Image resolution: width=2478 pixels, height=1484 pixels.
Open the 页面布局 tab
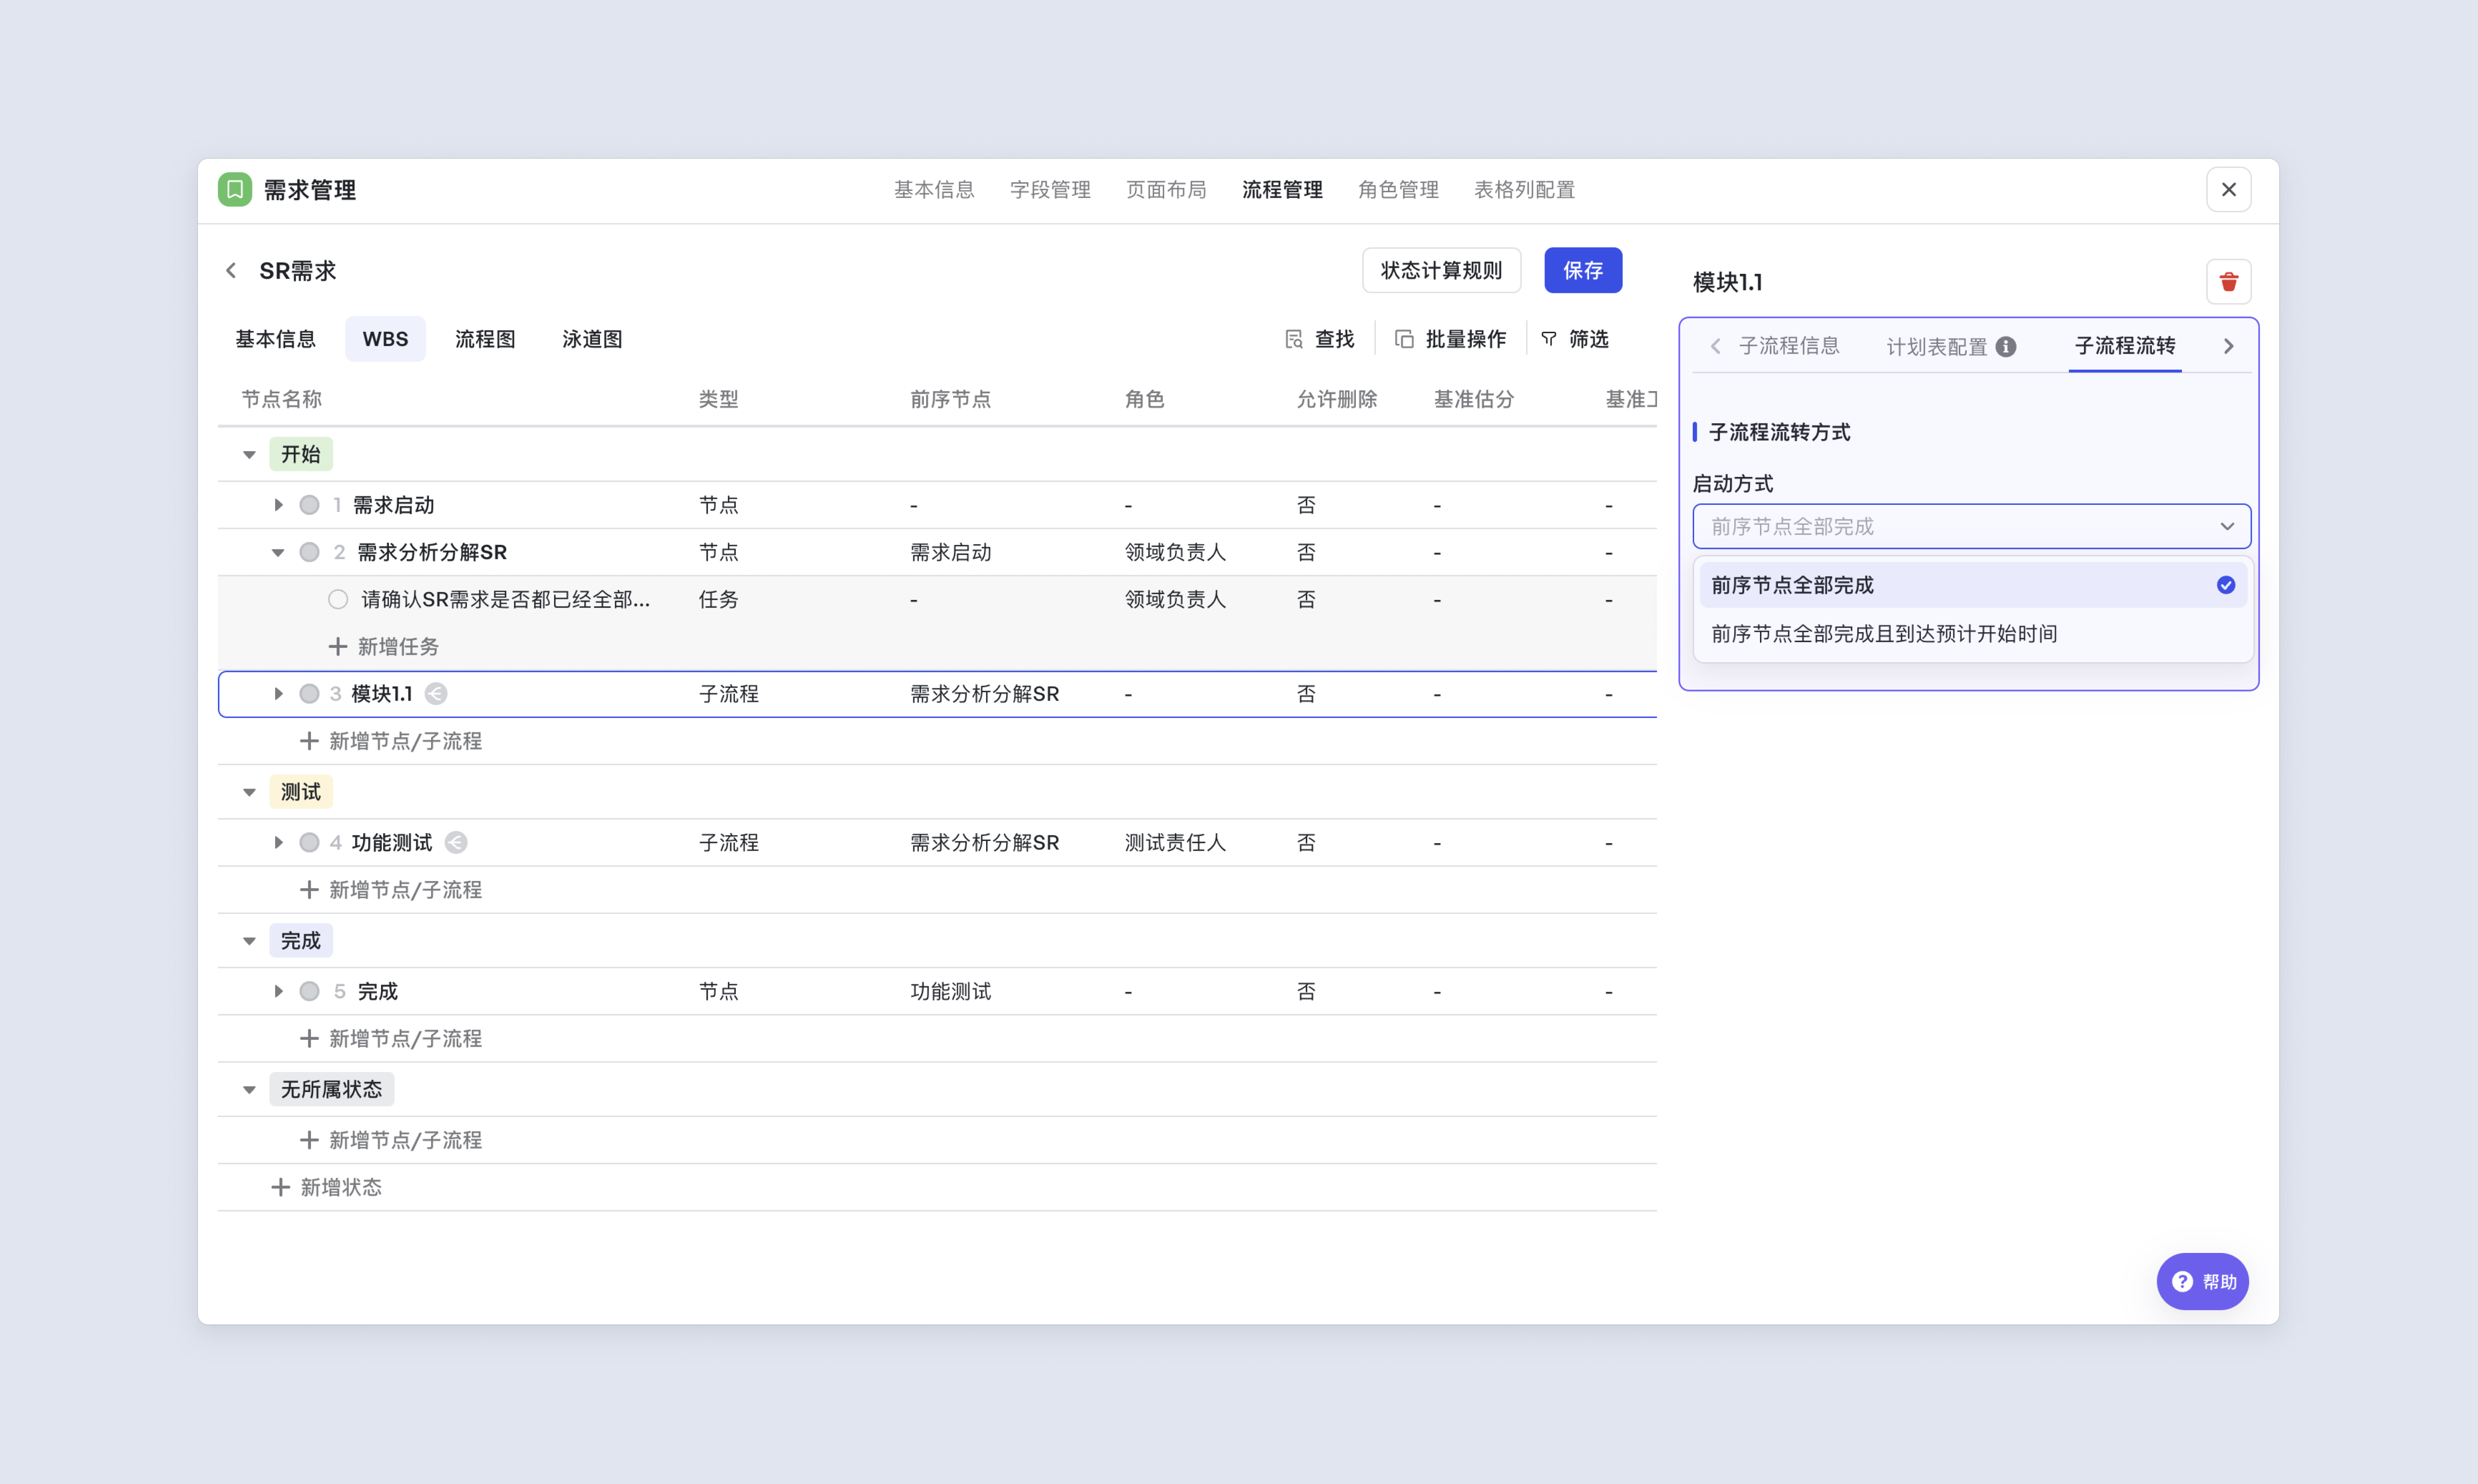[1166, 190]
